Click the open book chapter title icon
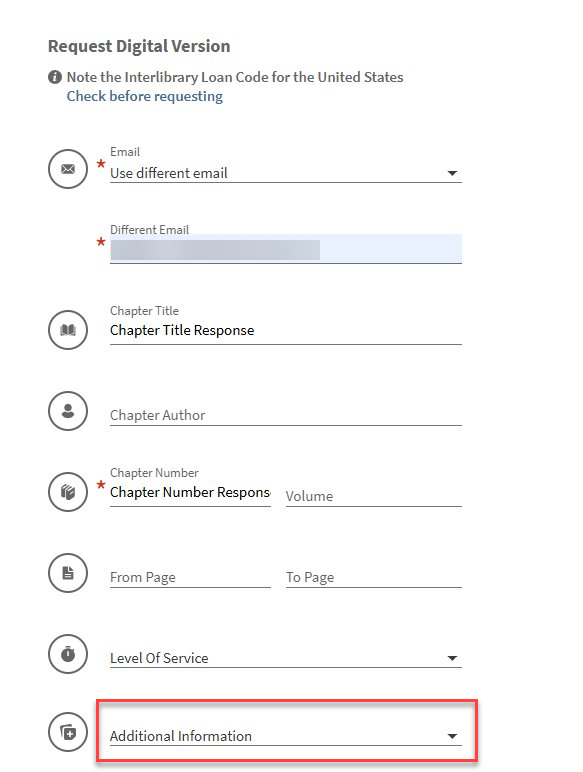 point(68,330)
